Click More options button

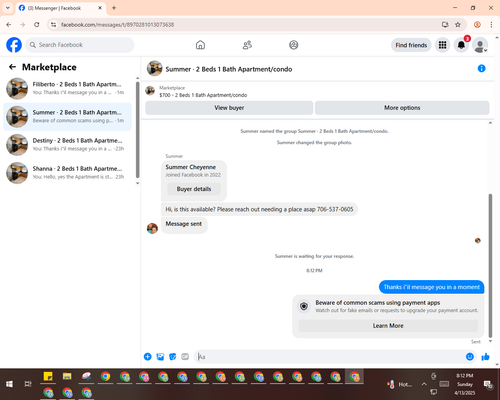tap(402, 108)
